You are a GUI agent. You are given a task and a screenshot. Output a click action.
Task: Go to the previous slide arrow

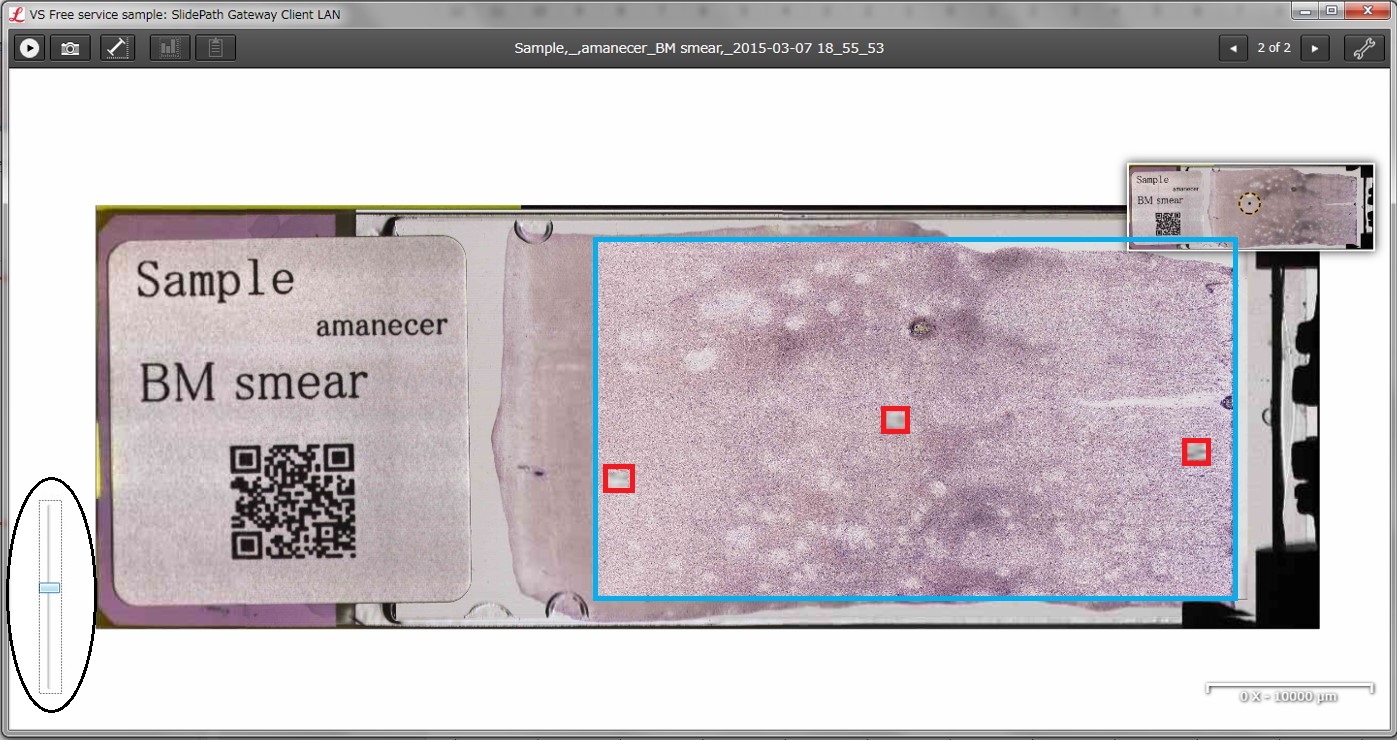tap(1233, 48)
